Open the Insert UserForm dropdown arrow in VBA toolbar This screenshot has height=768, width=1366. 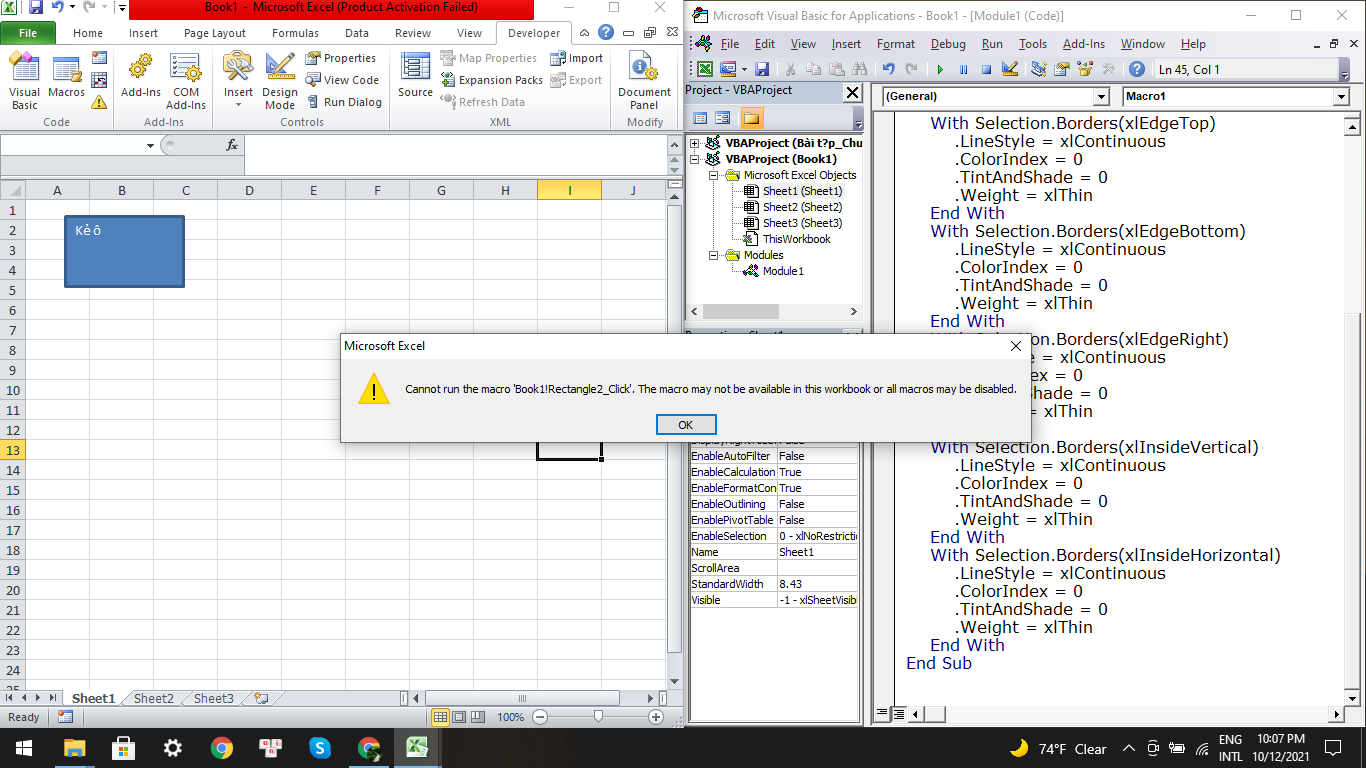tap(742, 69)
